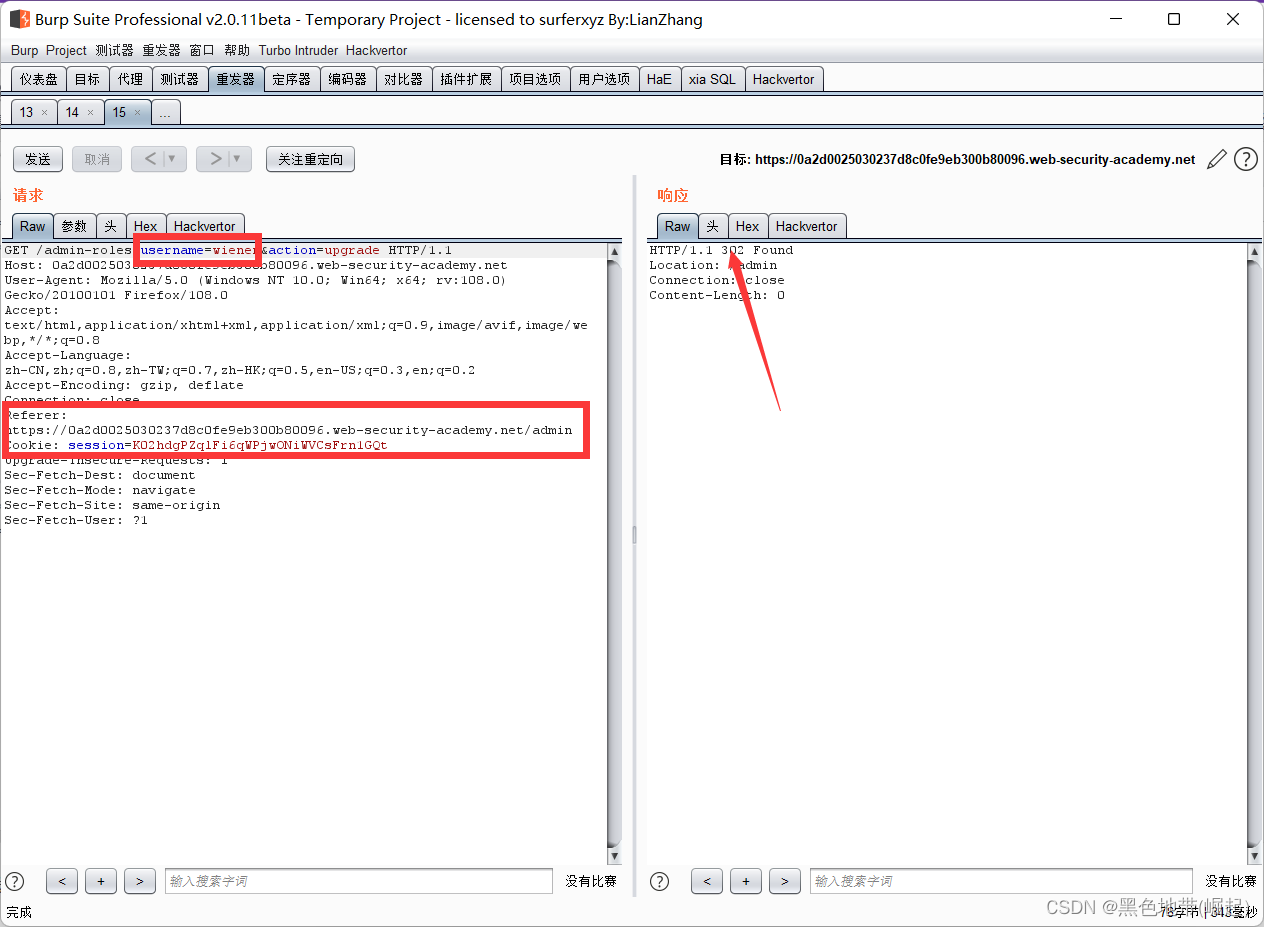Click the request panel vertical scrollbar

(x=614, y=550)
